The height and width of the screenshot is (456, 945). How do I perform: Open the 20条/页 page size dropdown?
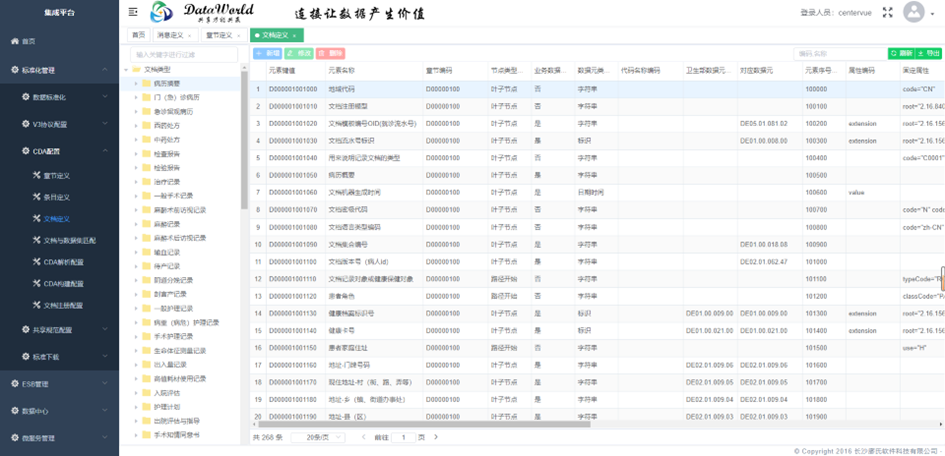point(319,437)
